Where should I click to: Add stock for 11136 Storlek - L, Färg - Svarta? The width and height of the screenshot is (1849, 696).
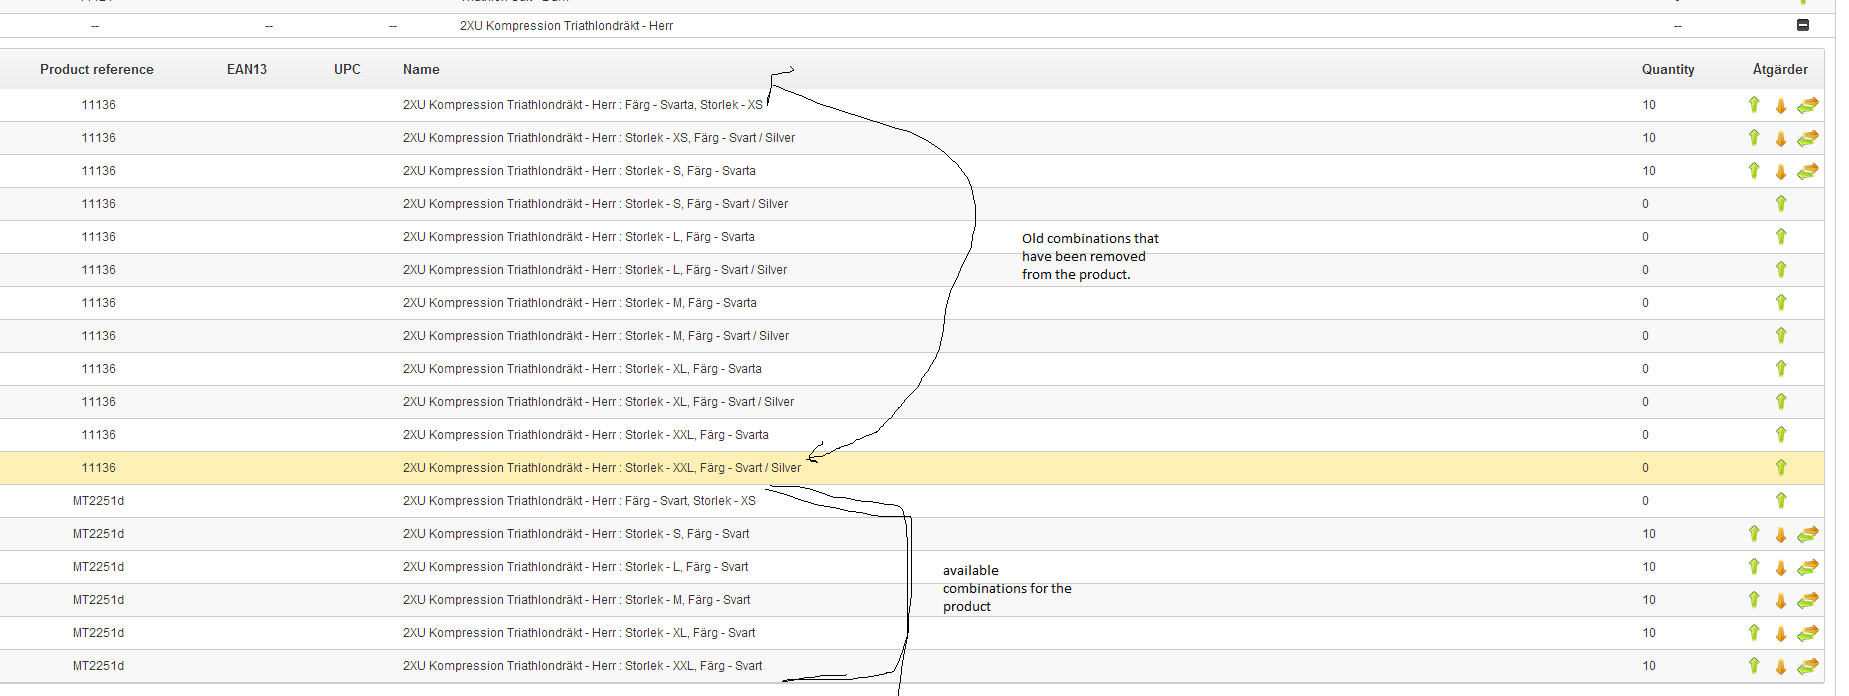1781,236
